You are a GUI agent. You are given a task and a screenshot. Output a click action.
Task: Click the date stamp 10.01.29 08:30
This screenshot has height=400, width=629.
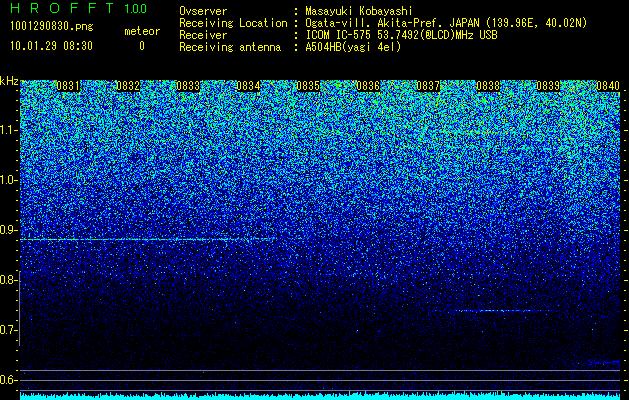51,46
